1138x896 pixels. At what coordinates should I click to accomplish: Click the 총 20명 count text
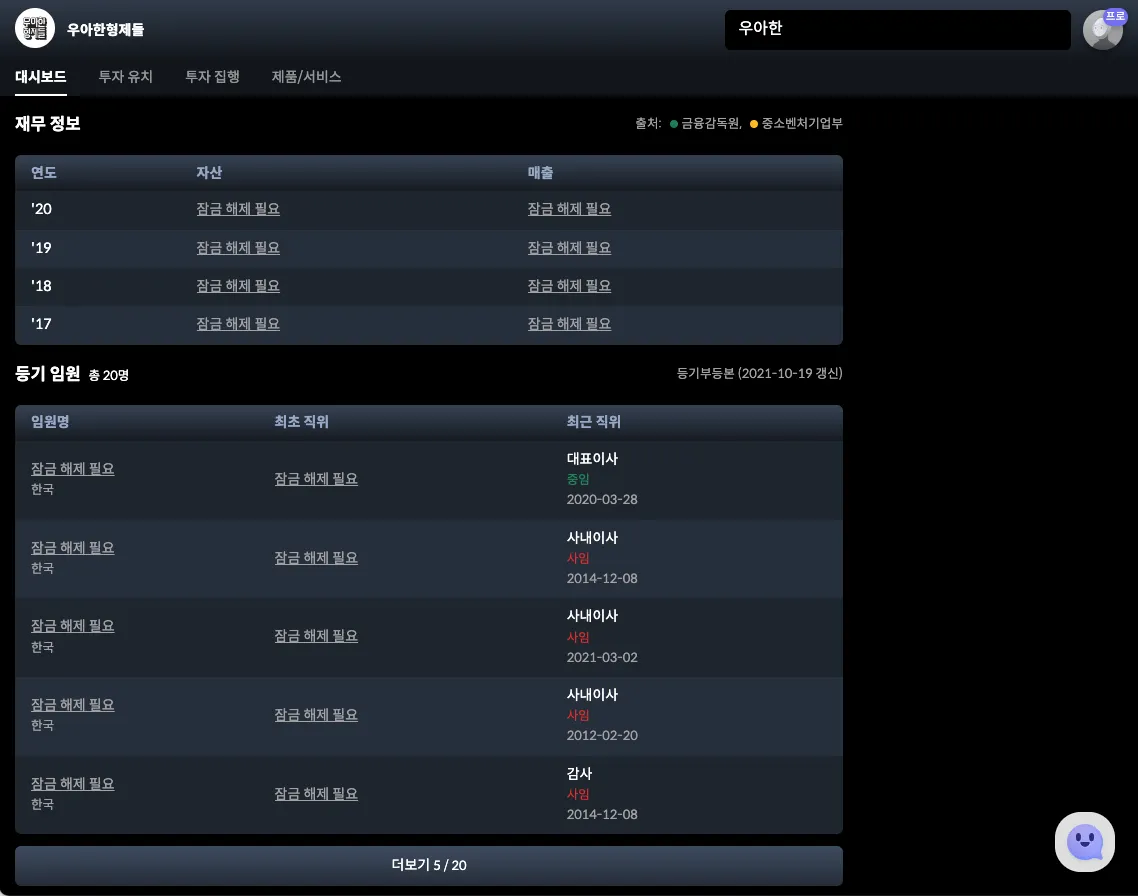click(x=109, y=375)
